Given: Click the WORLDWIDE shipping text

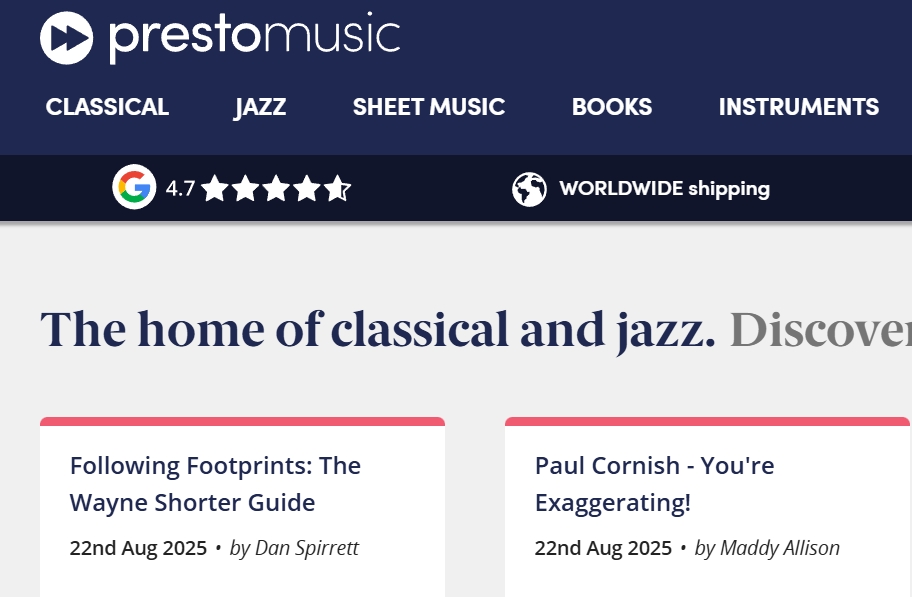Looking at the screenshot, I should click(x=664, y=188).
